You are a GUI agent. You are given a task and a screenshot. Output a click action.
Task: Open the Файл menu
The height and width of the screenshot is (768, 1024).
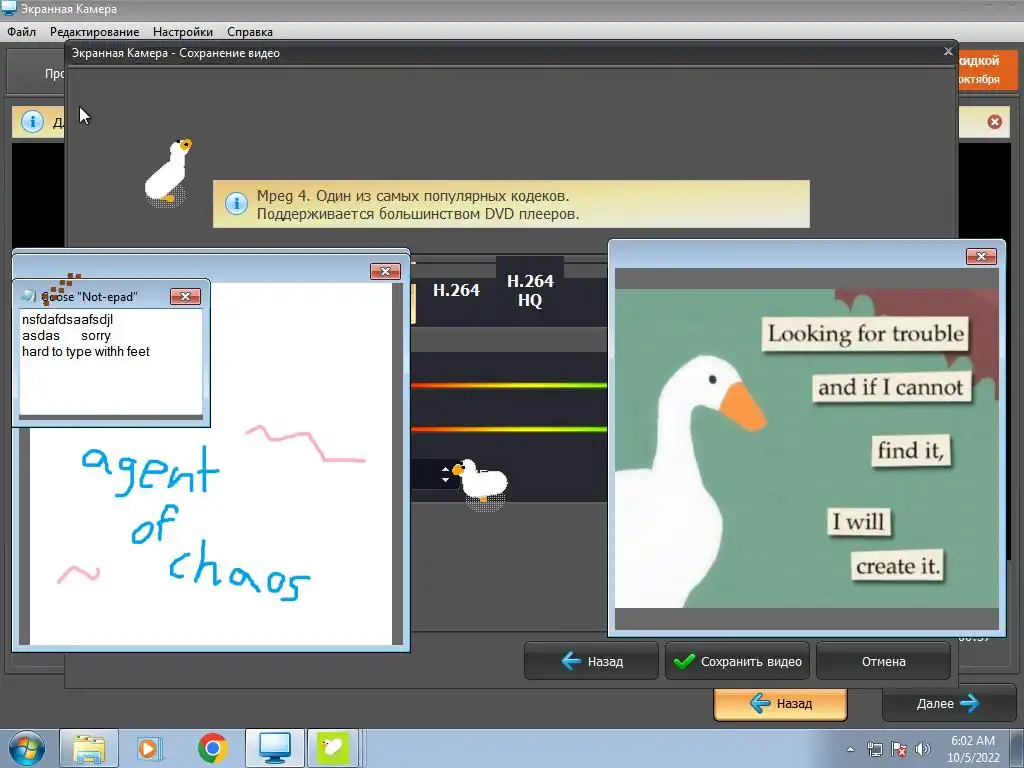point(22,31)
